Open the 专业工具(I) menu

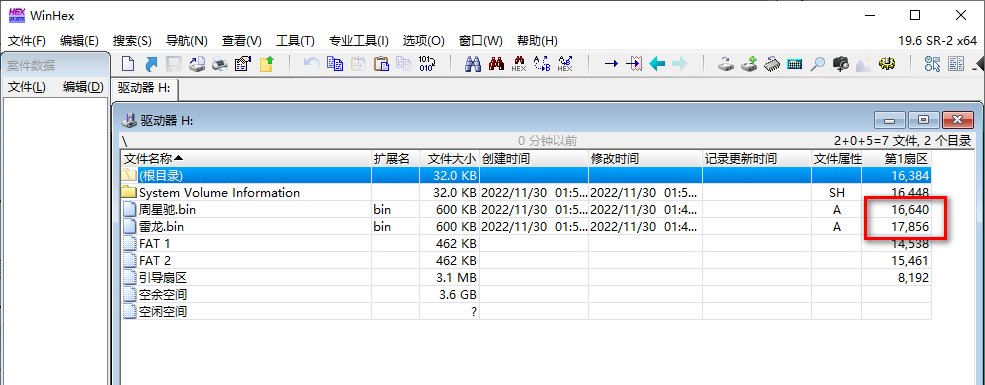pyautogui.click(x=359, y=41)
